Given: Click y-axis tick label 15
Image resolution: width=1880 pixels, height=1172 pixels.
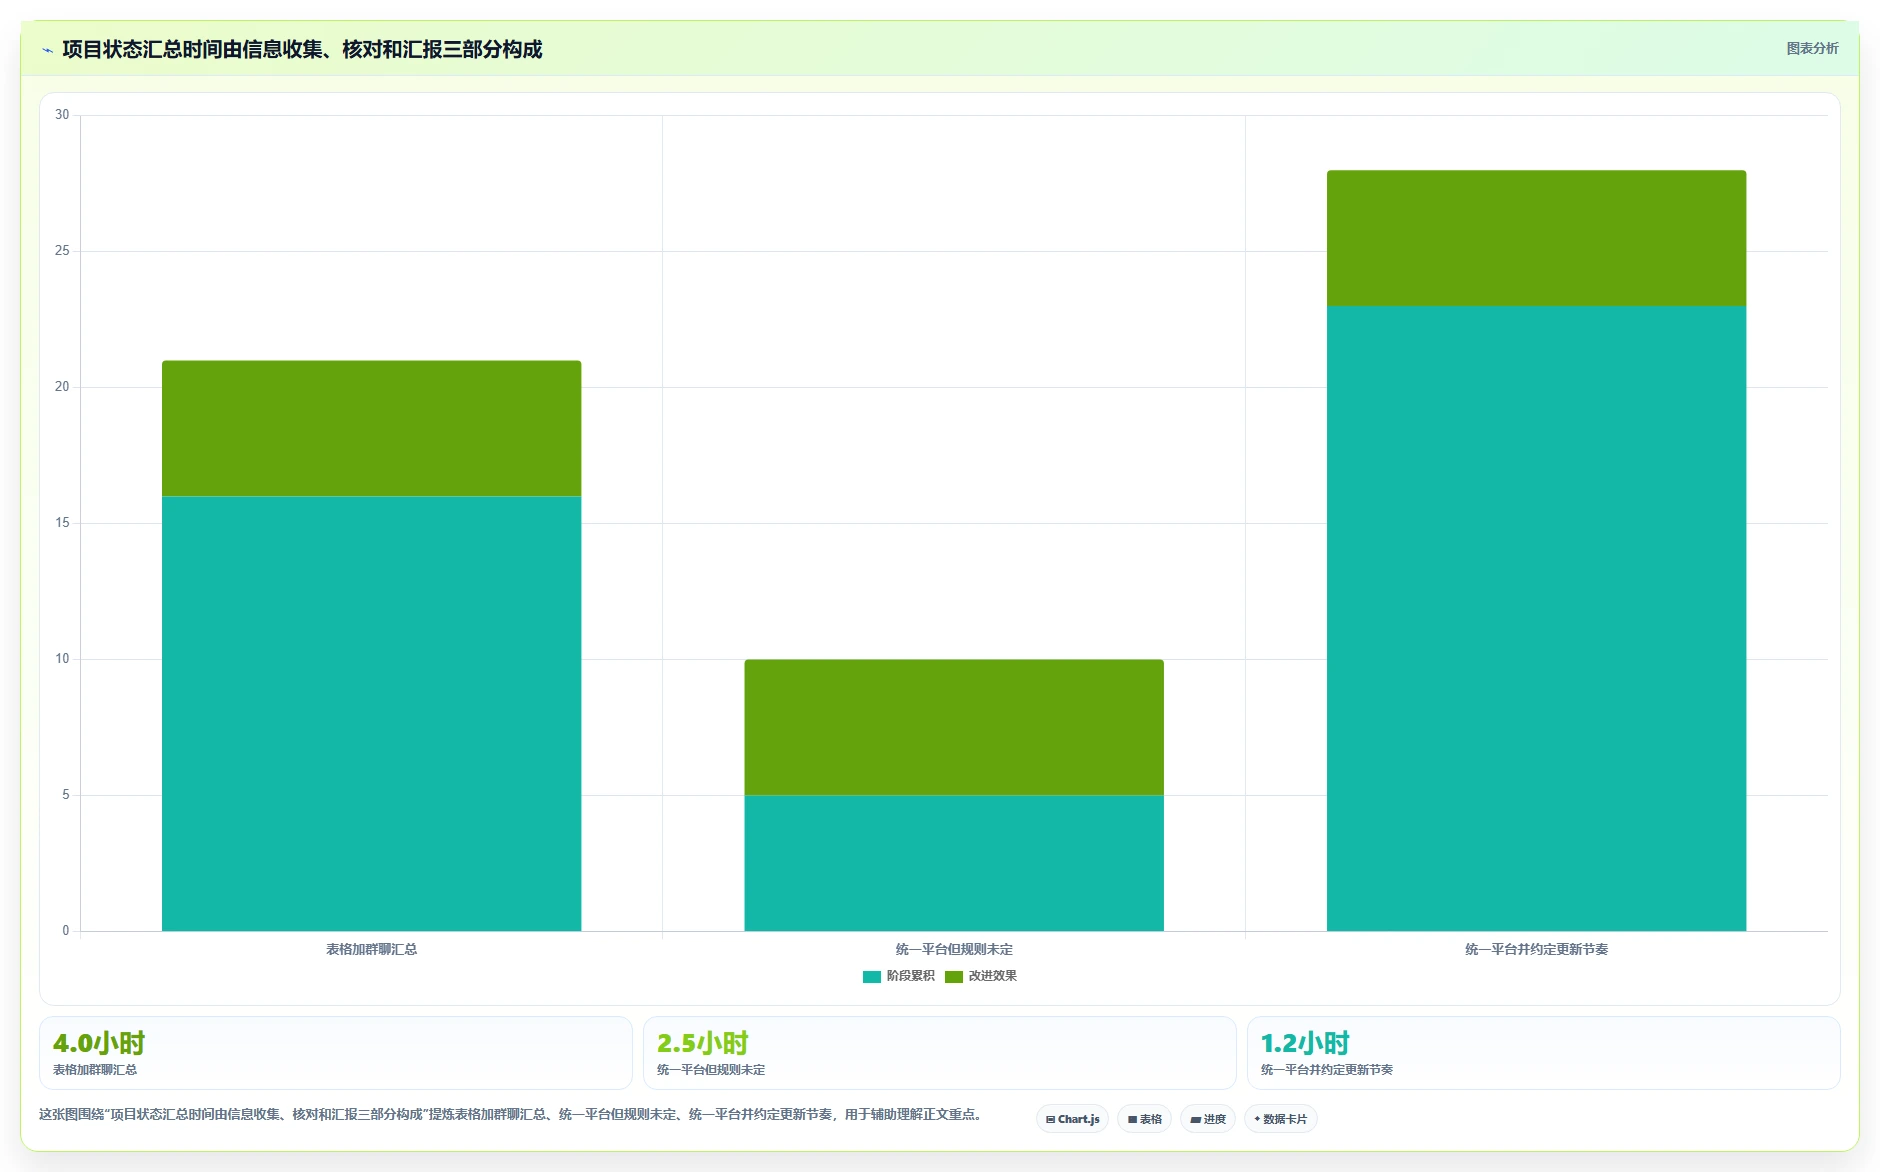Looking at the screenshot, I should coord(62,522).
